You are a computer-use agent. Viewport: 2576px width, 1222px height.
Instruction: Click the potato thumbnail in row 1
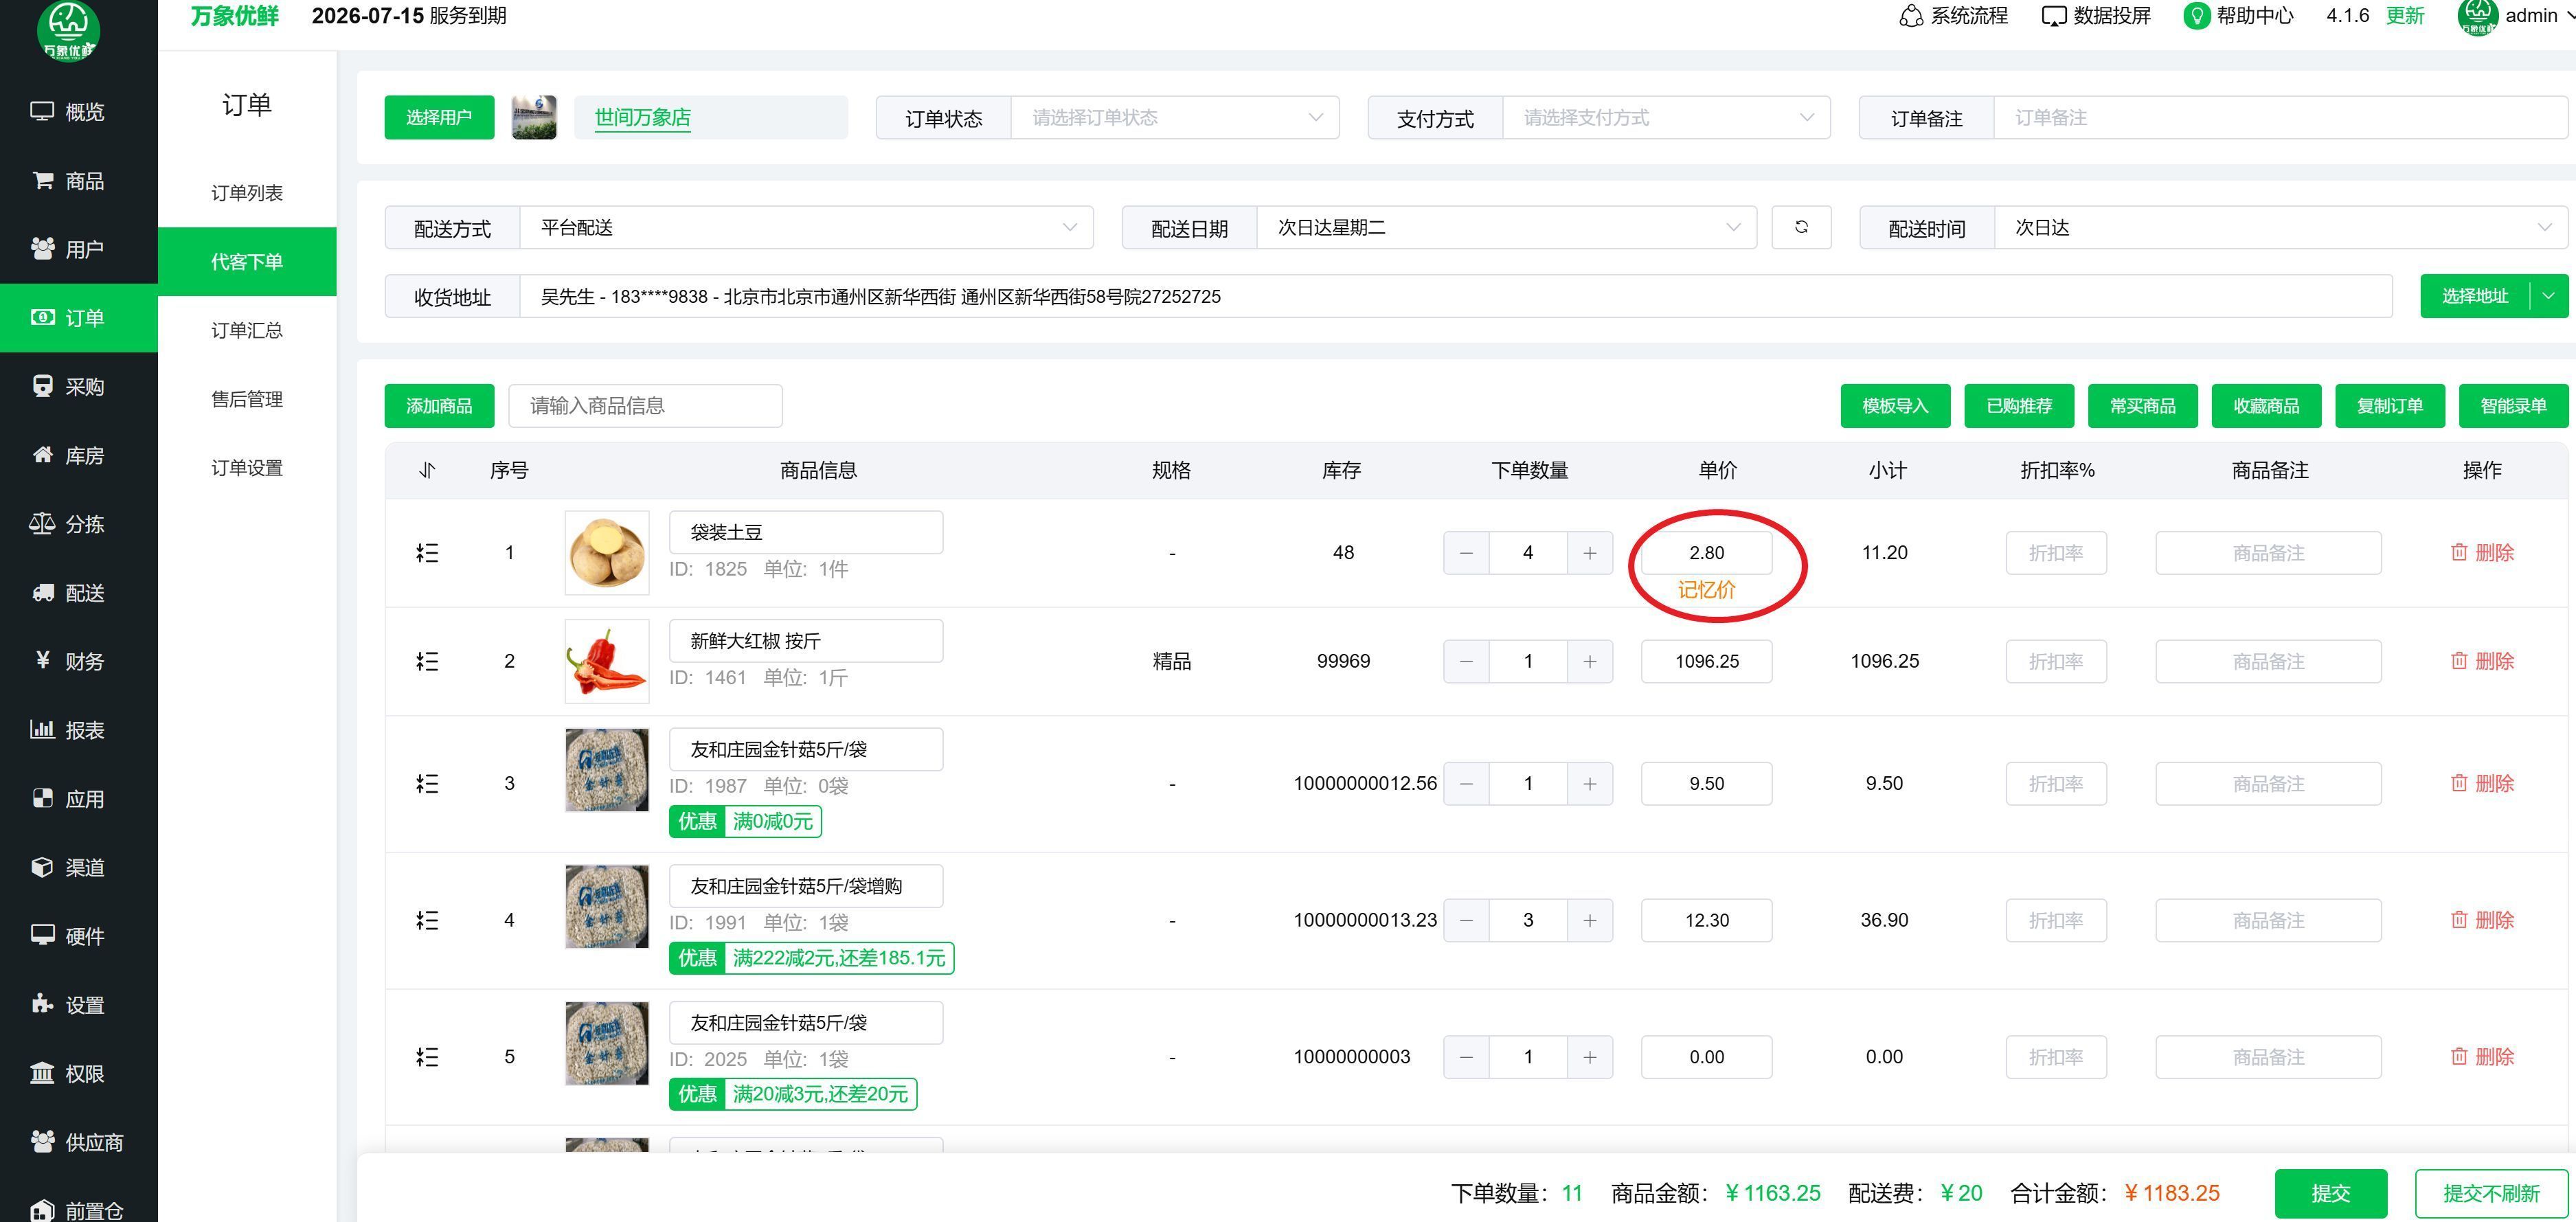(x=607, y=553)
